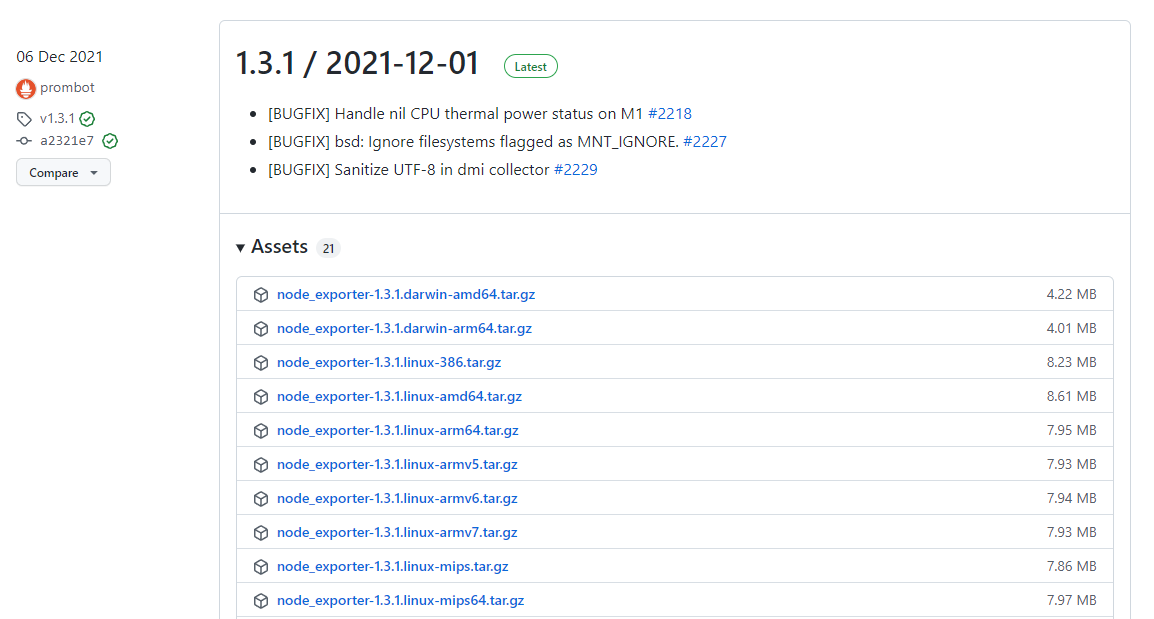The width and height of the screenshot is (1154, 619).
Task: Click the tag icon beside v1.3.1
Action: pyautogui.click(x=24, y=119)
